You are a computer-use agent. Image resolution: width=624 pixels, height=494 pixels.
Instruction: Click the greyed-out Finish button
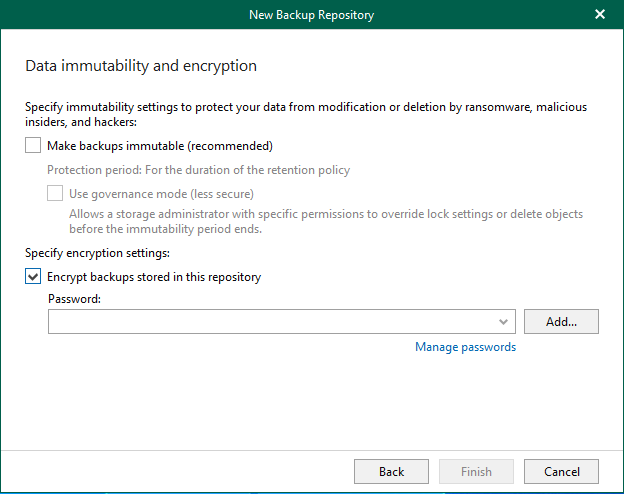476,472
